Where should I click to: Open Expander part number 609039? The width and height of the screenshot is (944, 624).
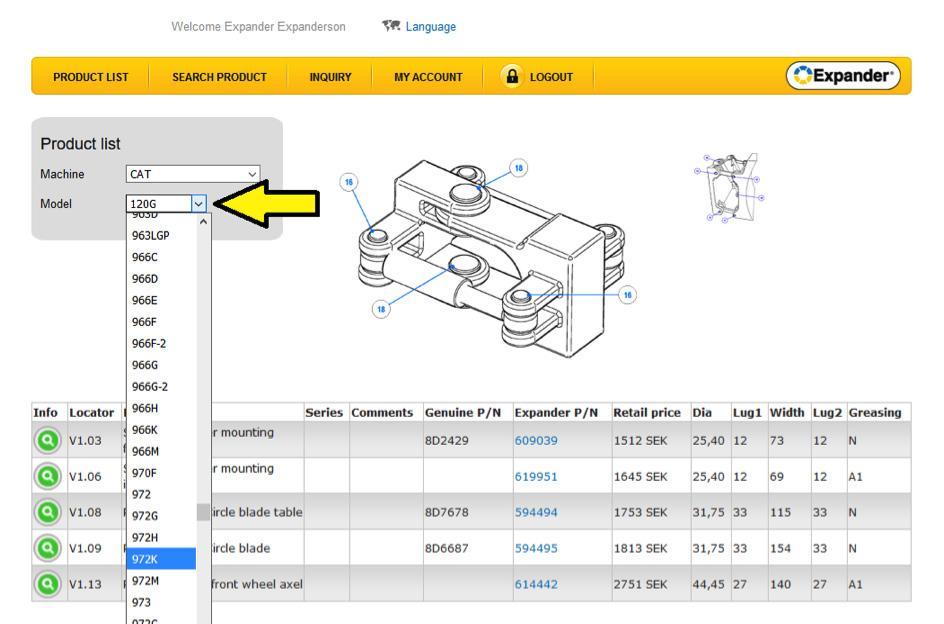coord(536,440)
